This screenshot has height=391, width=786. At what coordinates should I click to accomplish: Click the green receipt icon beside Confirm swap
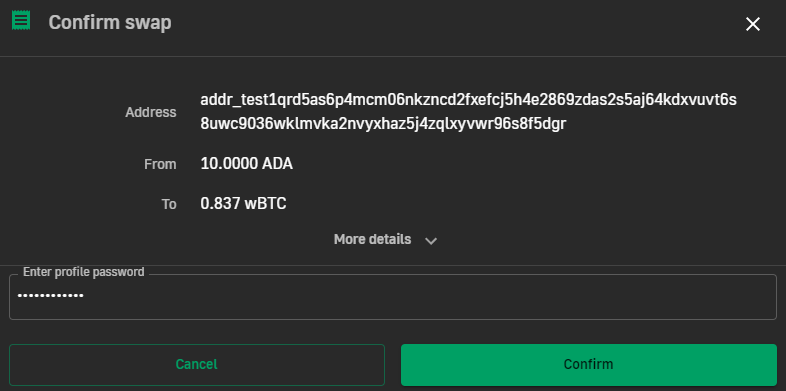pos(21,21)
